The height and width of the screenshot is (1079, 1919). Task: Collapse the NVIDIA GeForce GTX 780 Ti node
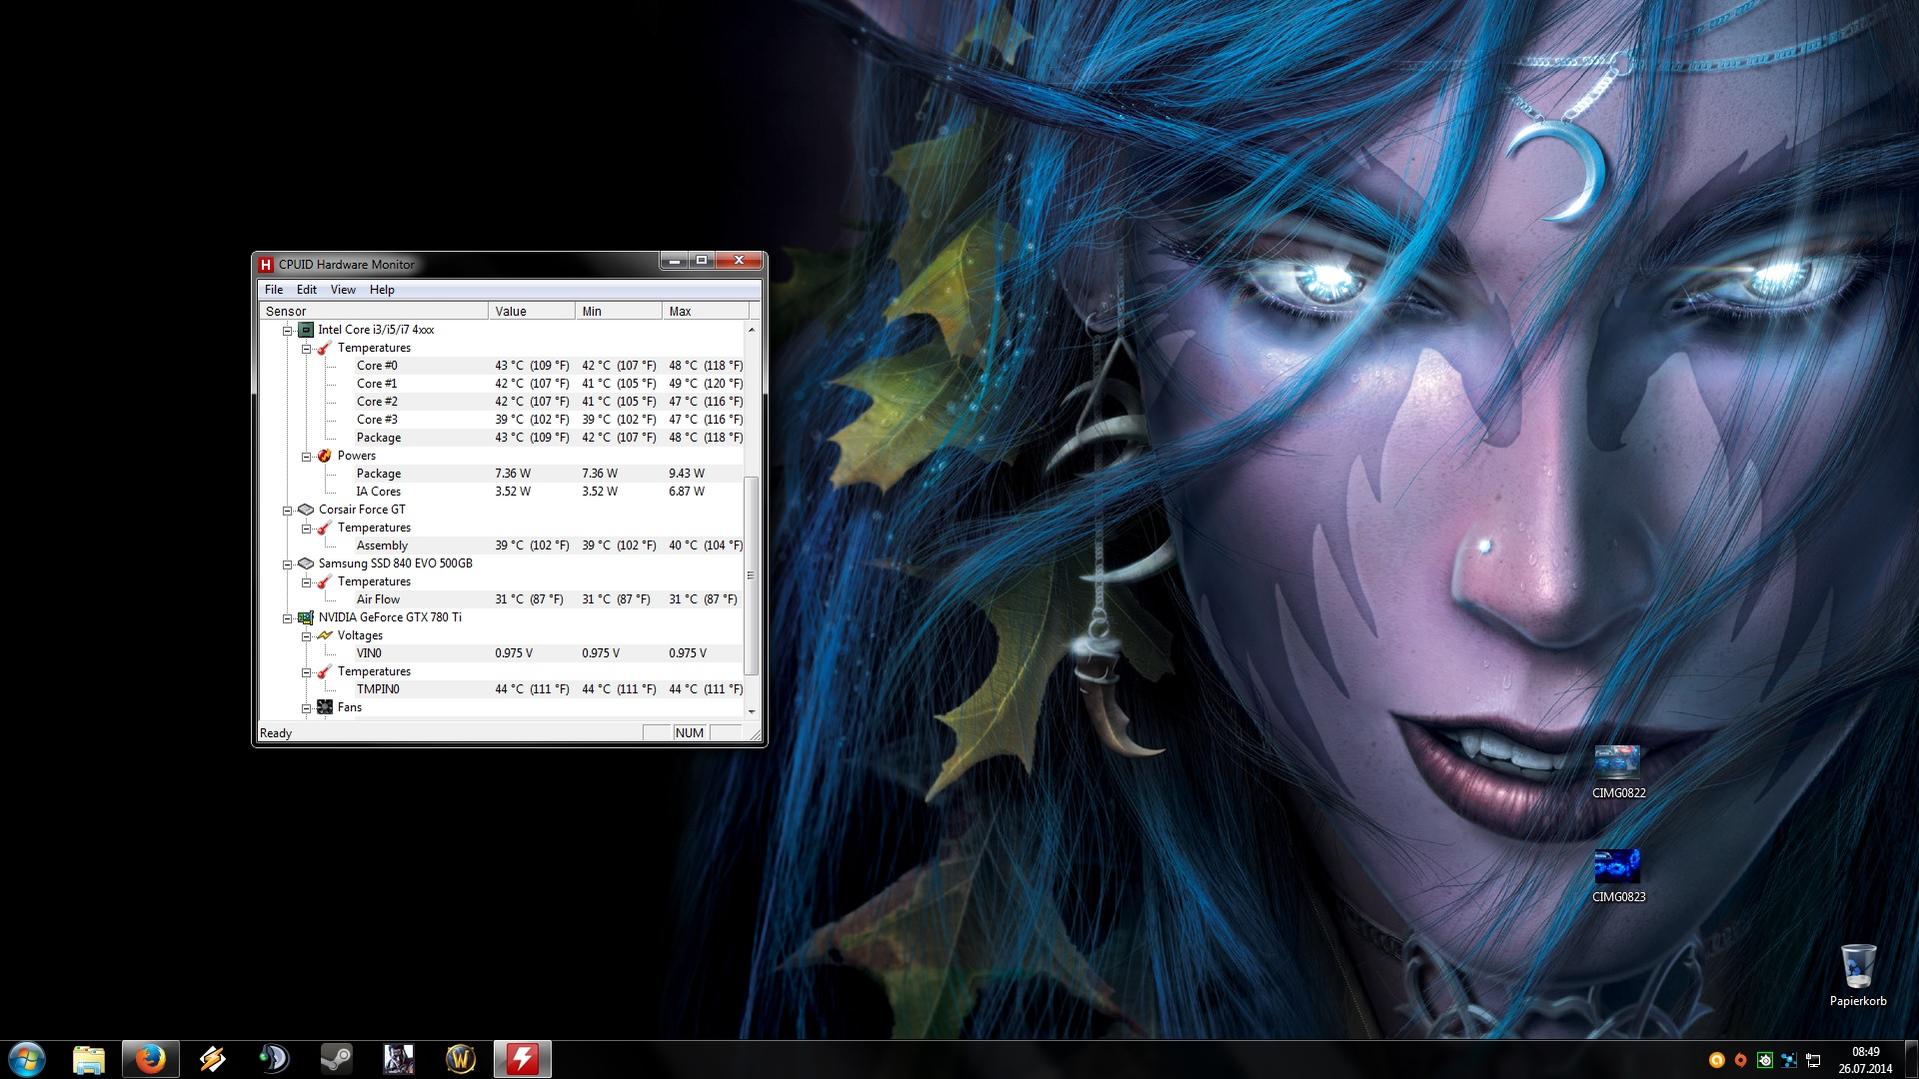tap(288, 618)
